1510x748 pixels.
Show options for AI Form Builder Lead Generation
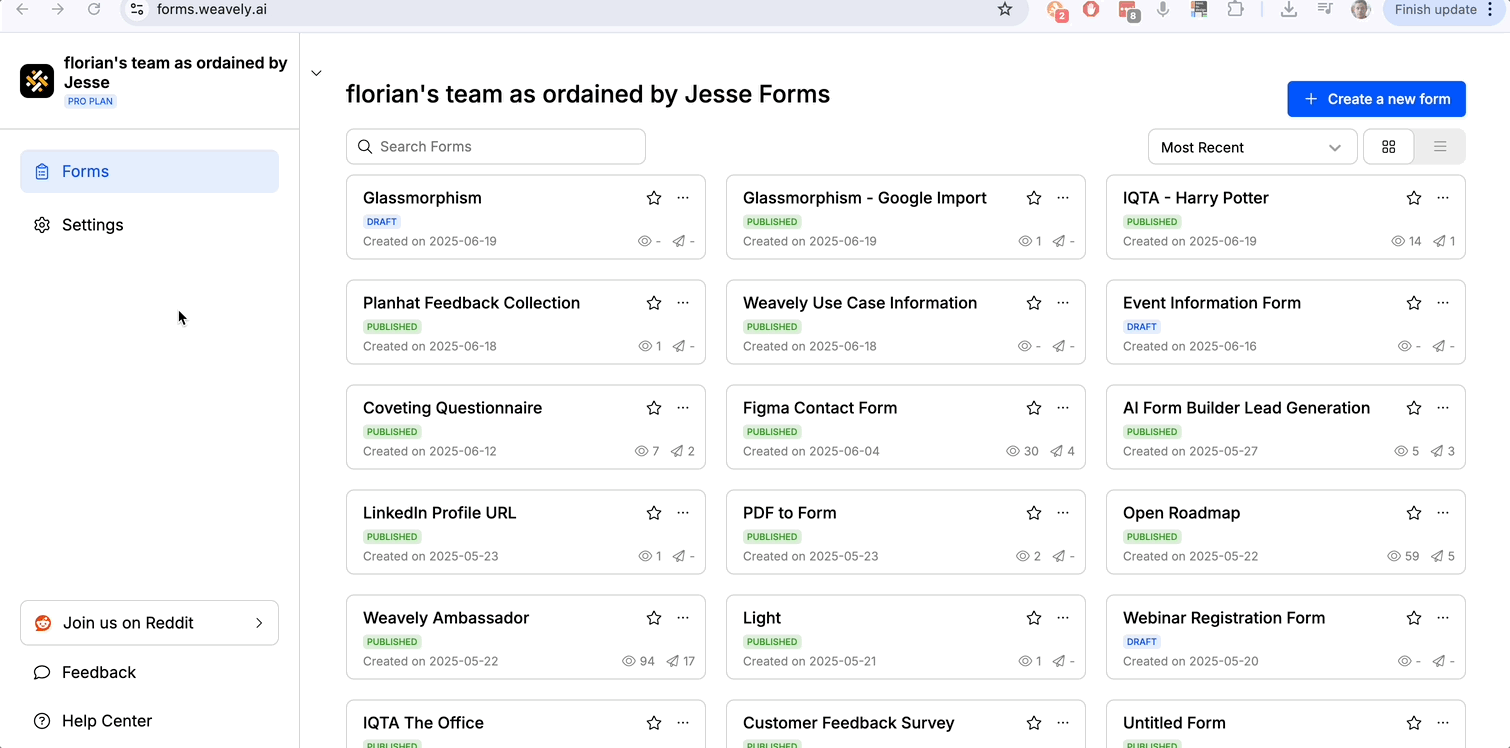click(1443, 408)
